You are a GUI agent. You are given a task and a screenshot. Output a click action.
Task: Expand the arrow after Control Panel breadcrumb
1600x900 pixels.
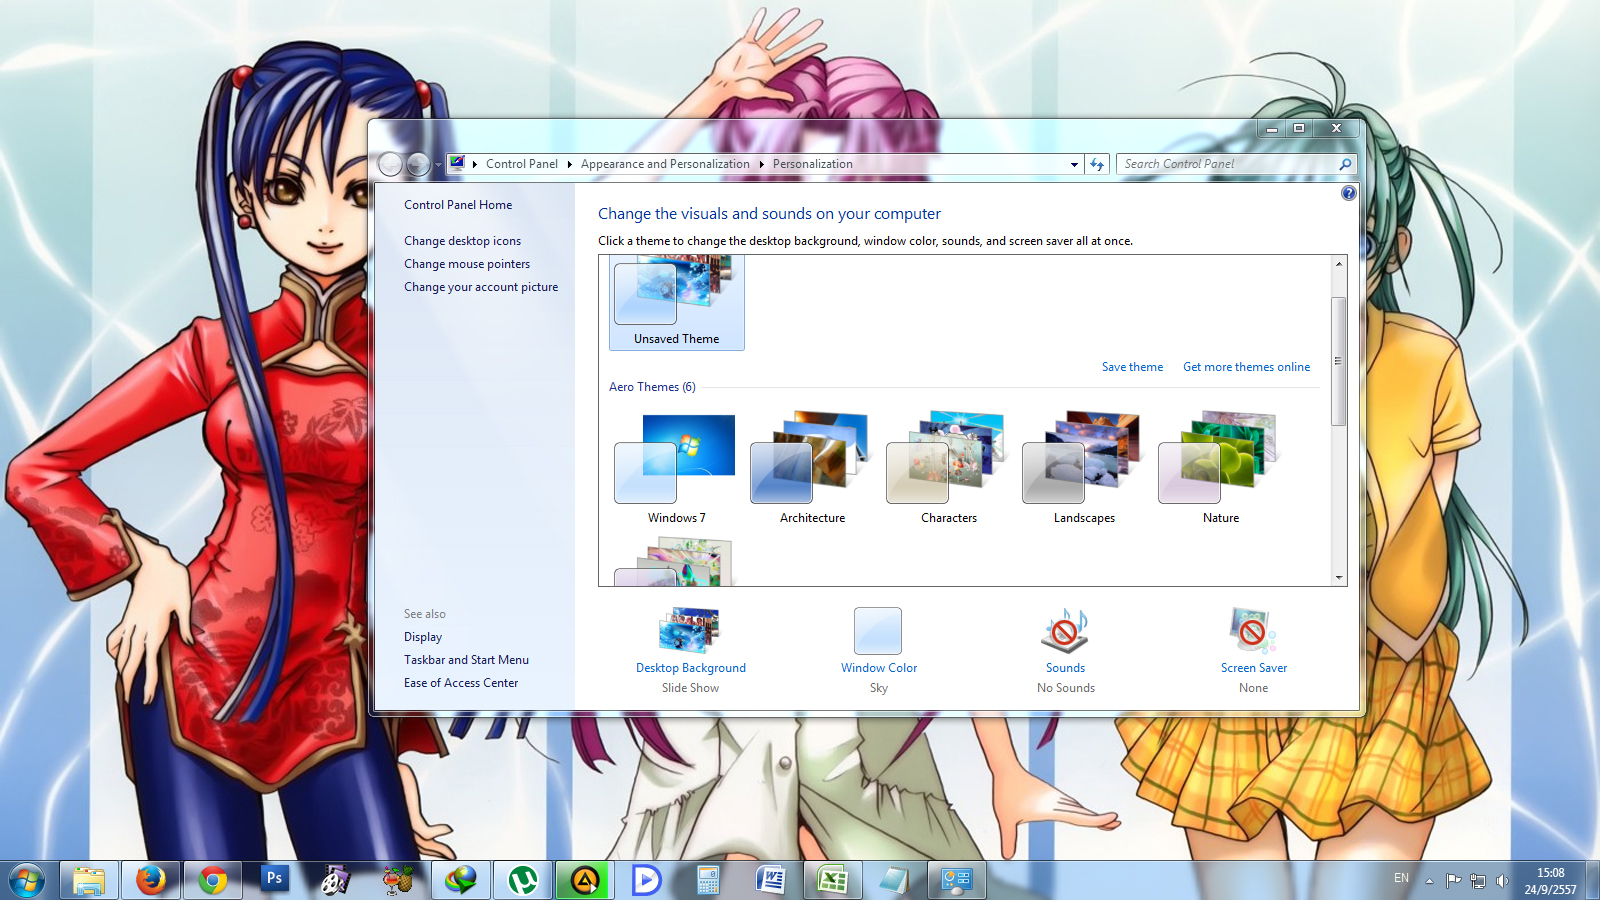click(x=569, y=164)
